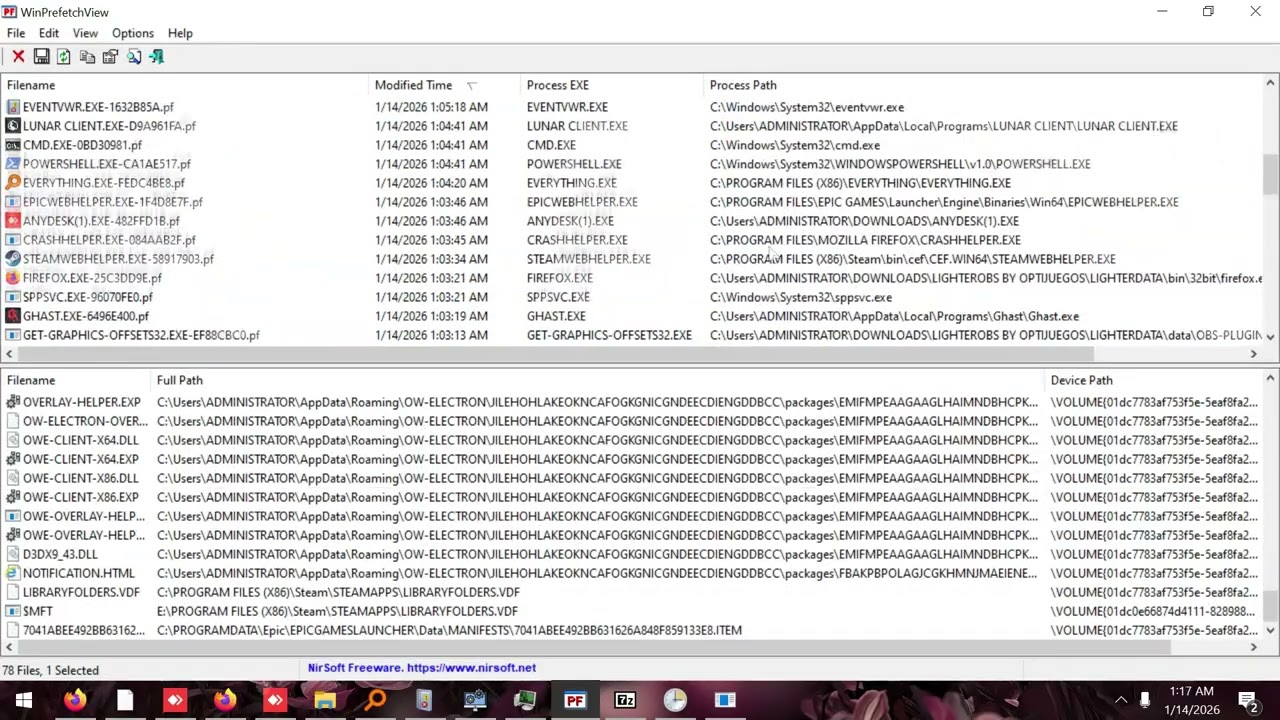
Task: Open the Edit menu
Action: pos(48,33)
